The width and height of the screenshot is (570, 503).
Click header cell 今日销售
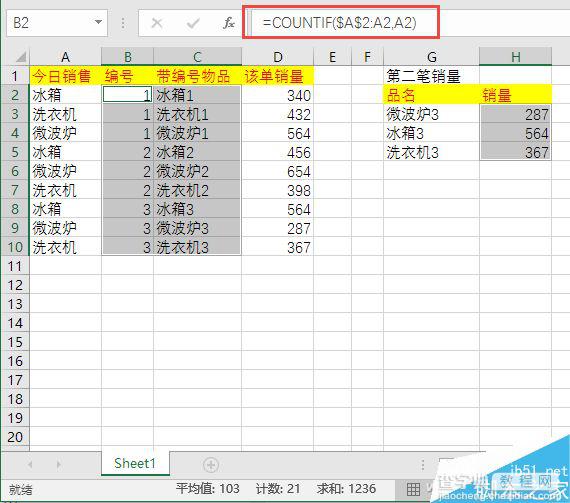[65, 76]
